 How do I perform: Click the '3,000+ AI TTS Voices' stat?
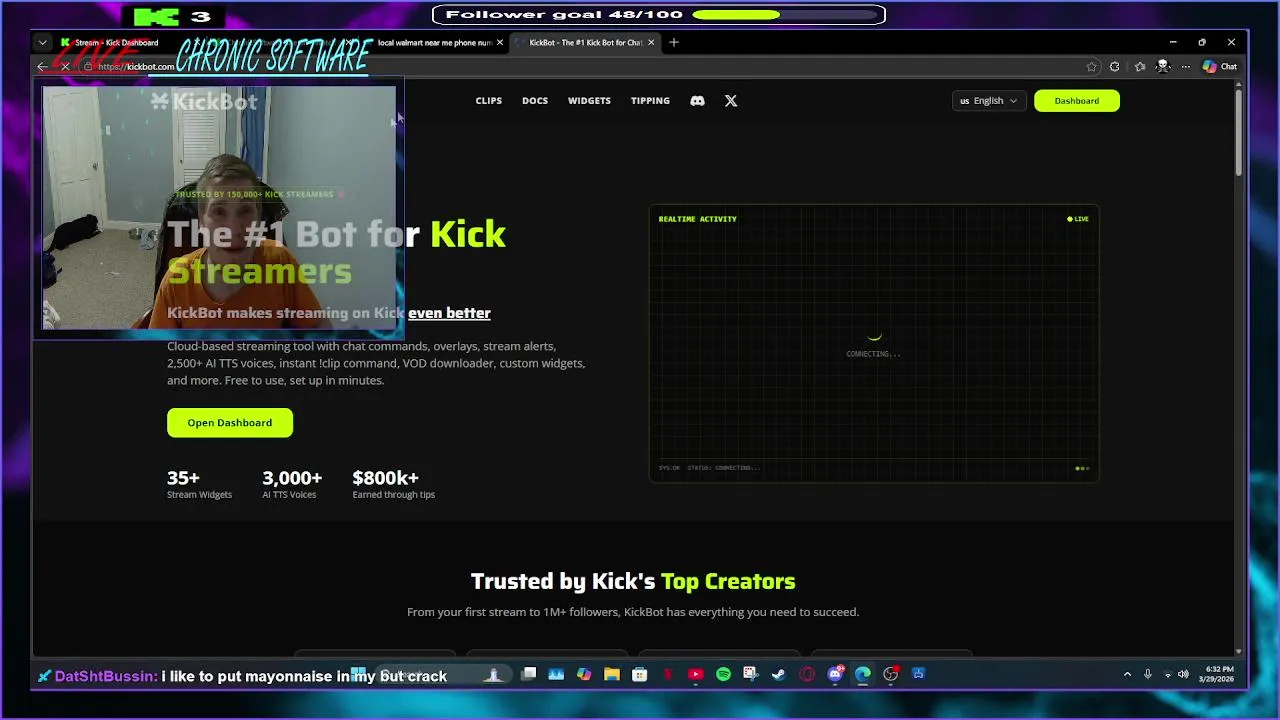tap(292, 484)
